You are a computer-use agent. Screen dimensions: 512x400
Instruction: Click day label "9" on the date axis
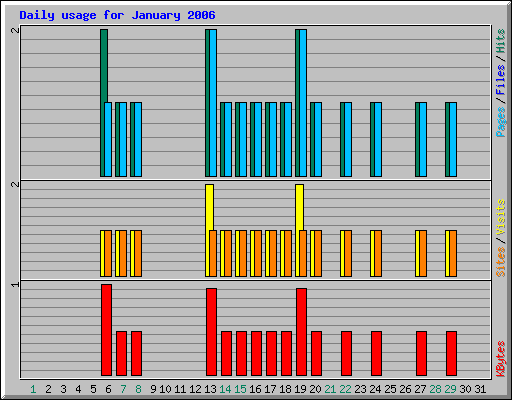(153, 389)
